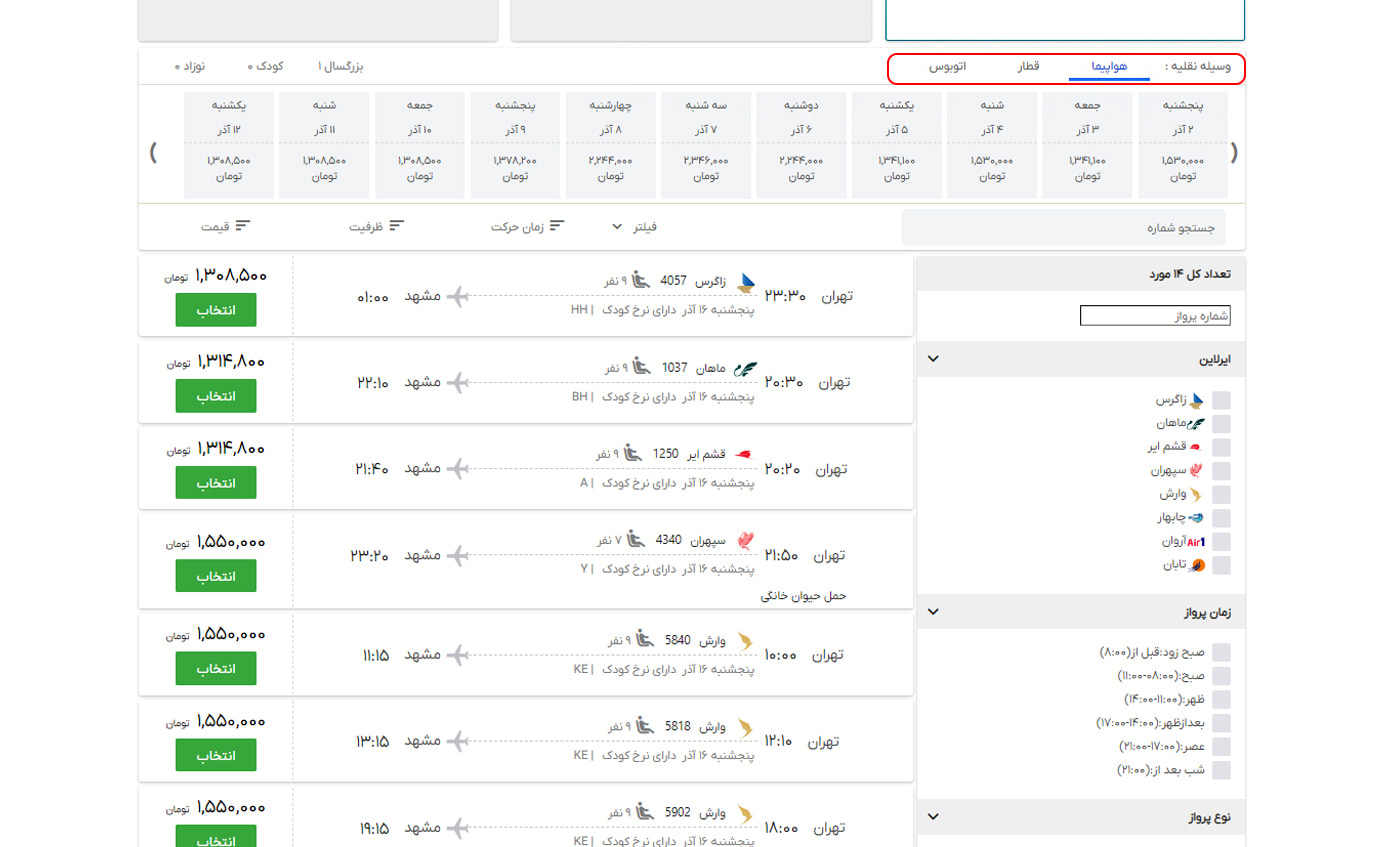This screenshot has width=1392, height=847.
Task: Enable the شب بعد از 21:00 time filter
Action: (x=1221, y=771)
